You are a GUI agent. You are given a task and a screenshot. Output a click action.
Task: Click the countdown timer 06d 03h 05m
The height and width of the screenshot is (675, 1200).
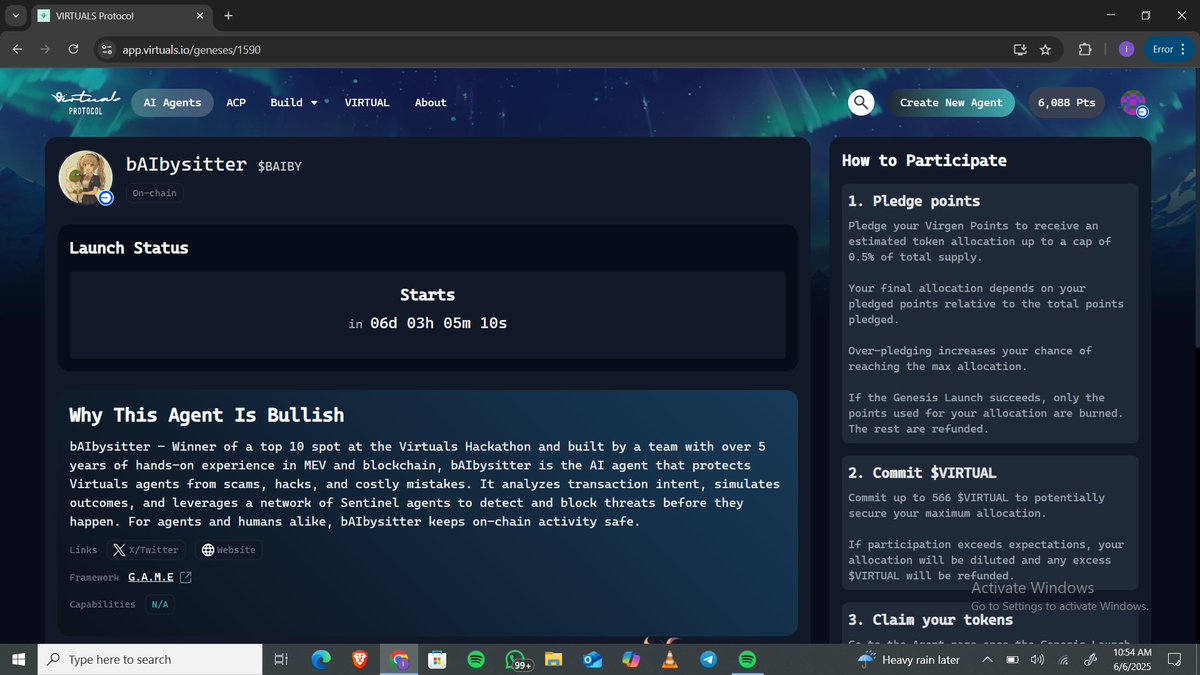point(438,324)
